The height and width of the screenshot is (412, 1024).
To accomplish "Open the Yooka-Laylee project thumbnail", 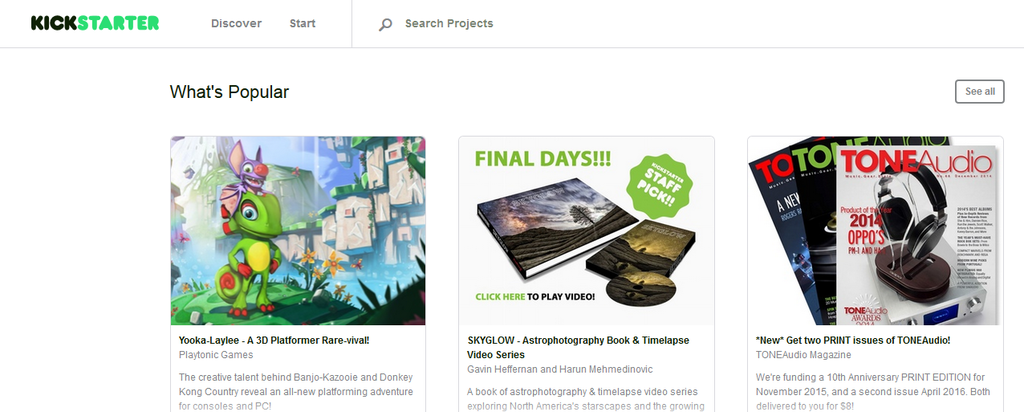I will [x=298, y=230].
